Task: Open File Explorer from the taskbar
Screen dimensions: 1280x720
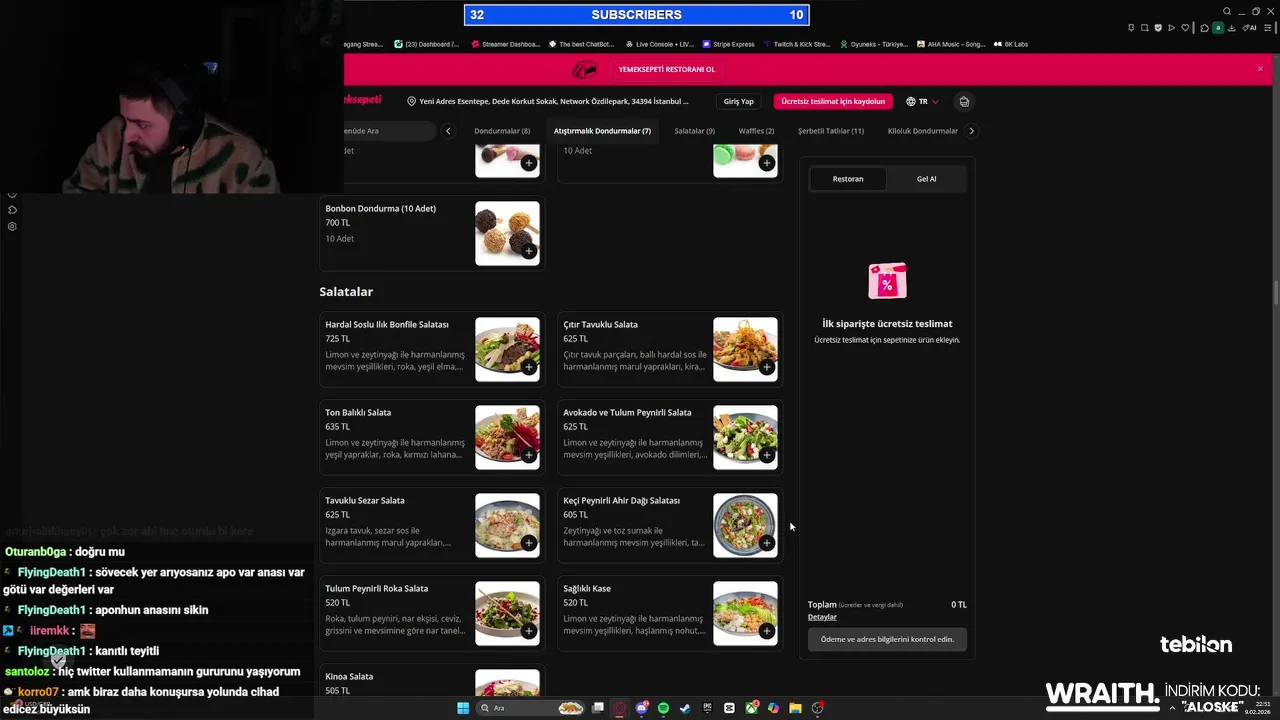Action: point(795,708)
